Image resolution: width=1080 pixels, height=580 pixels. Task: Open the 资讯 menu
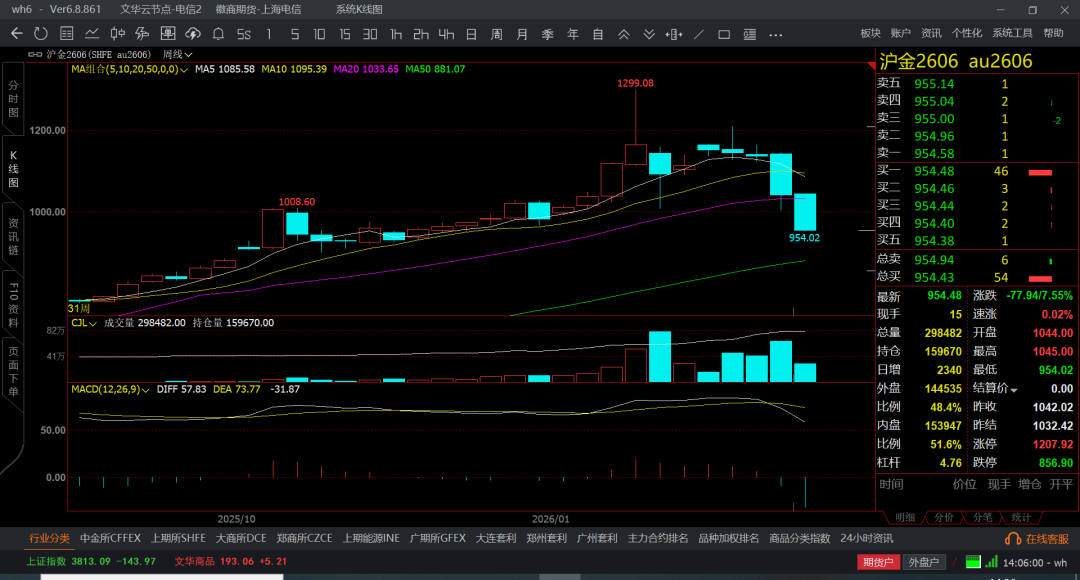(x=931, y=33)
